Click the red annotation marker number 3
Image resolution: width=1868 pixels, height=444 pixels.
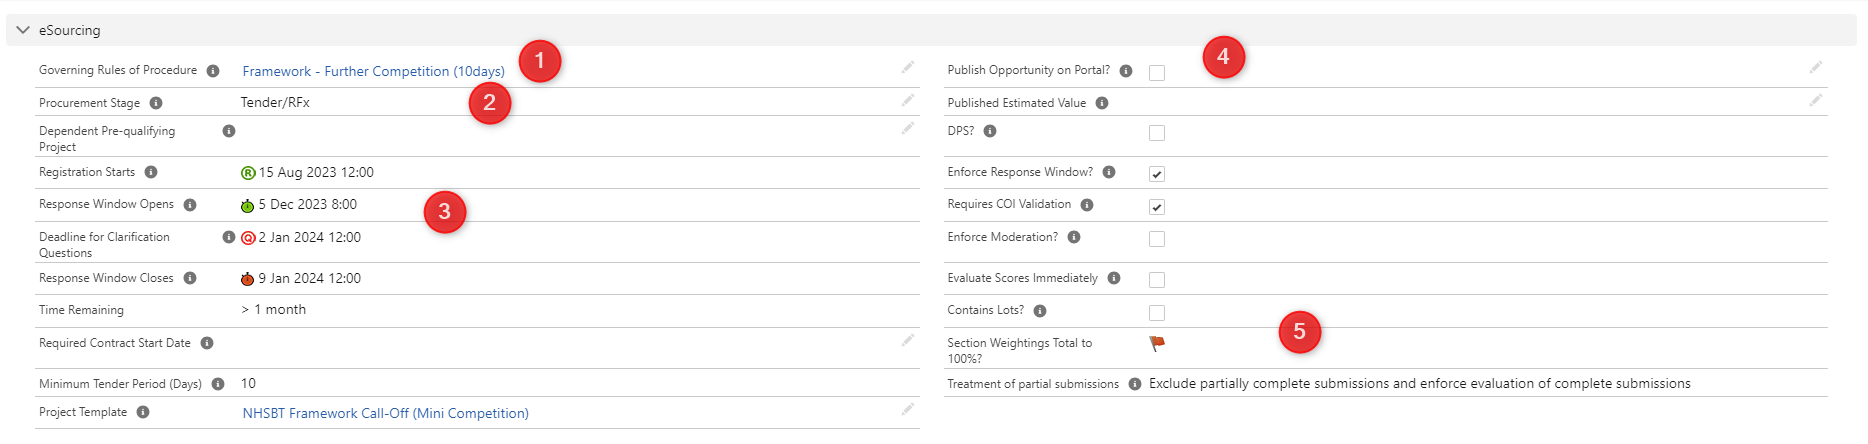pos(445,212)
